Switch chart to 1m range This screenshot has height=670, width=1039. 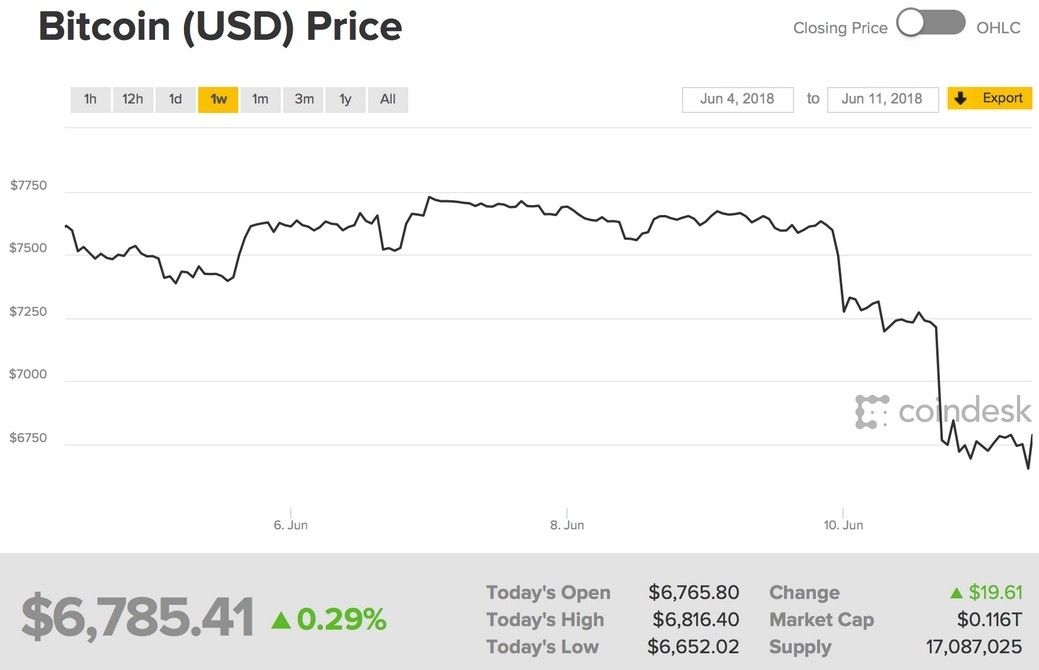[x=260, y=99]
